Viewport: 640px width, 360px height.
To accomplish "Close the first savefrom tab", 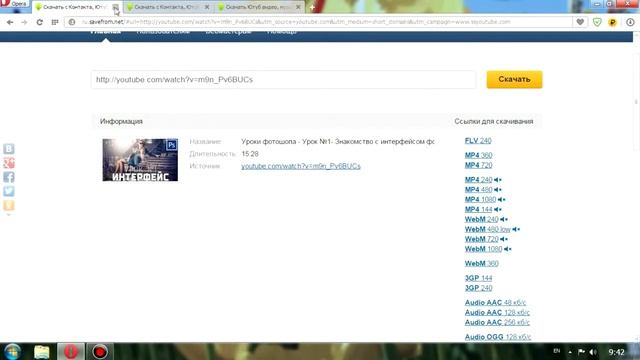I will (x=116, y=7).
